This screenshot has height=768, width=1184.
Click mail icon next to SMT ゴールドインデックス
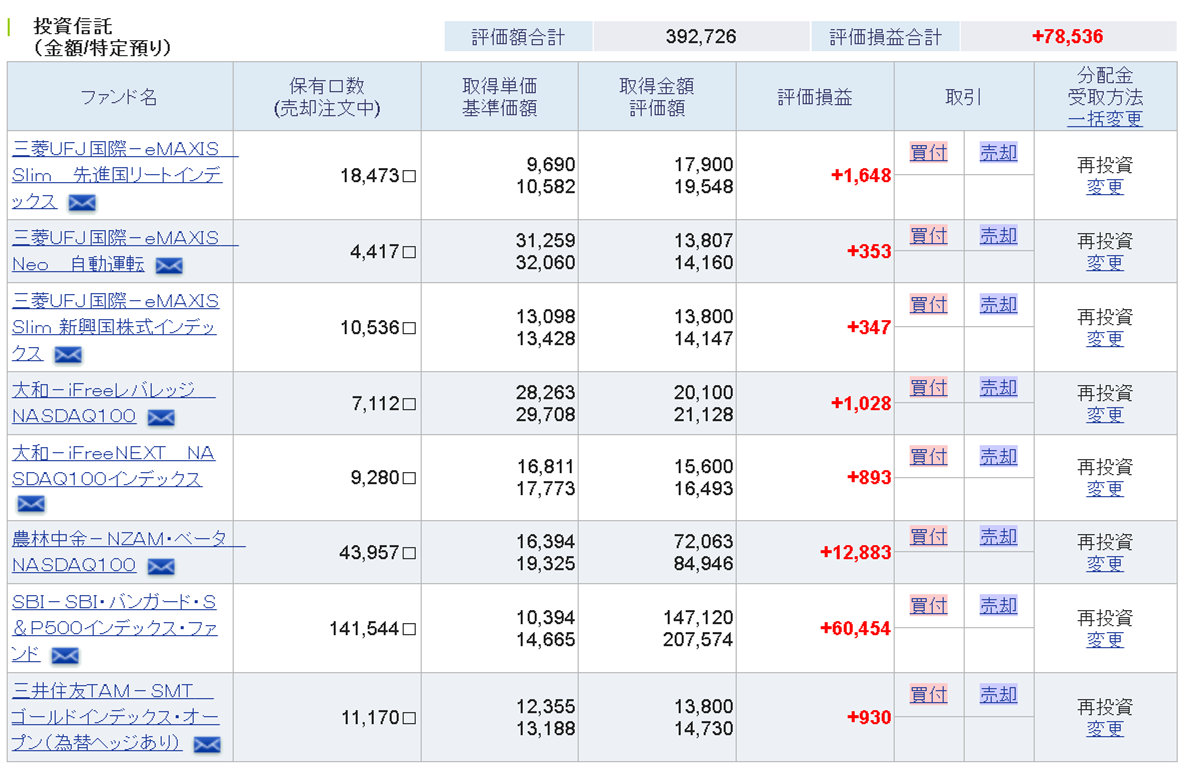coord(206,745)
